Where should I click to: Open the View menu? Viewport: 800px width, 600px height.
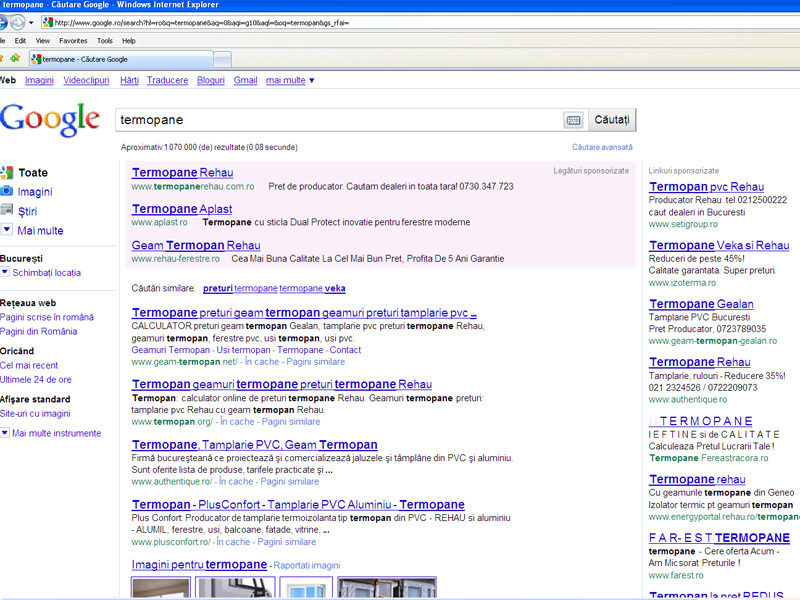[43, 41]
